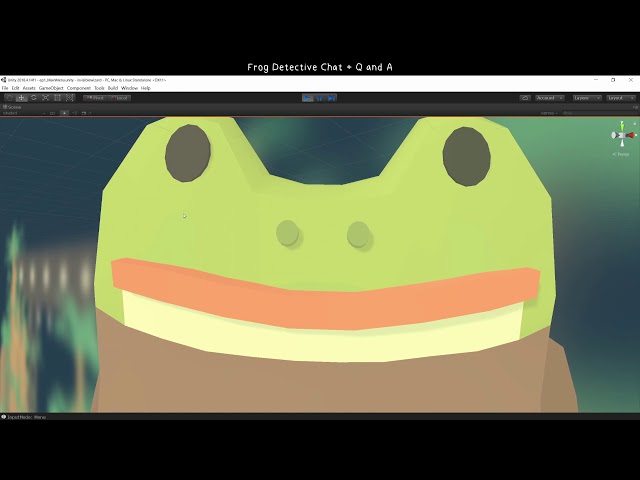
Task: Open the Build menu
Action: [113, 88]
